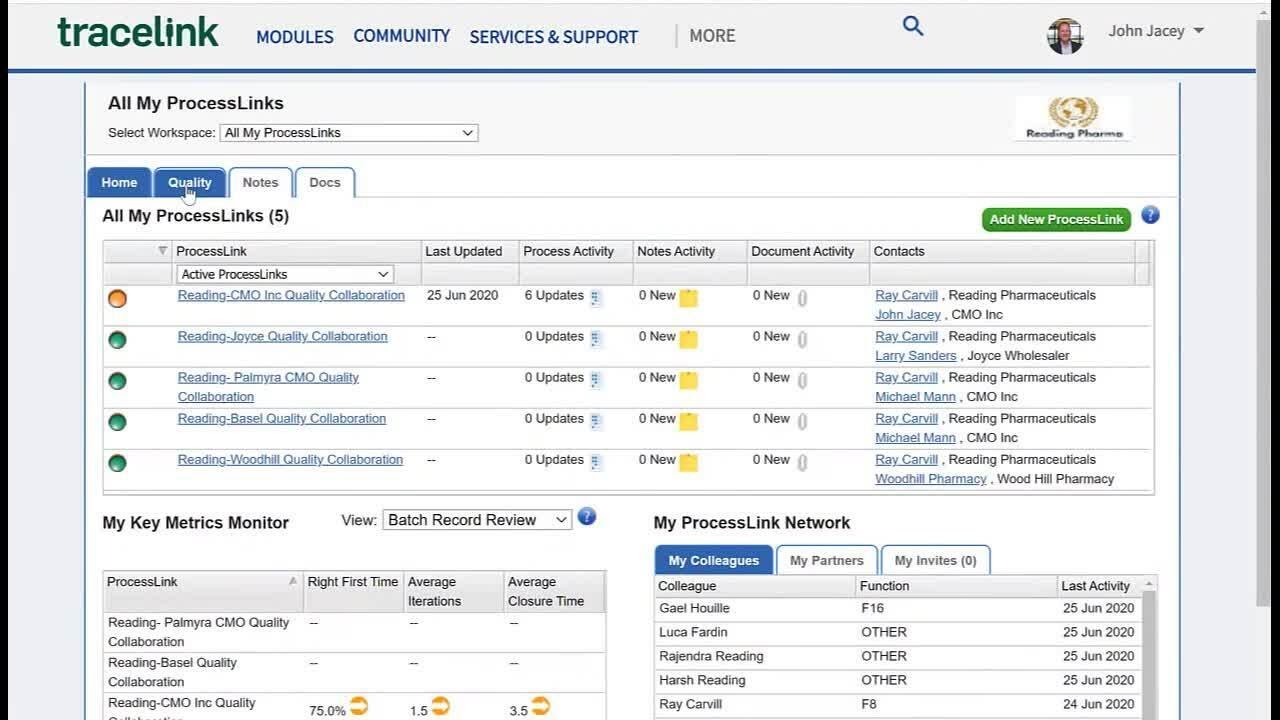Click Right First Time orange trend arrow
The image size is (1280, 720).
point(359,706)
